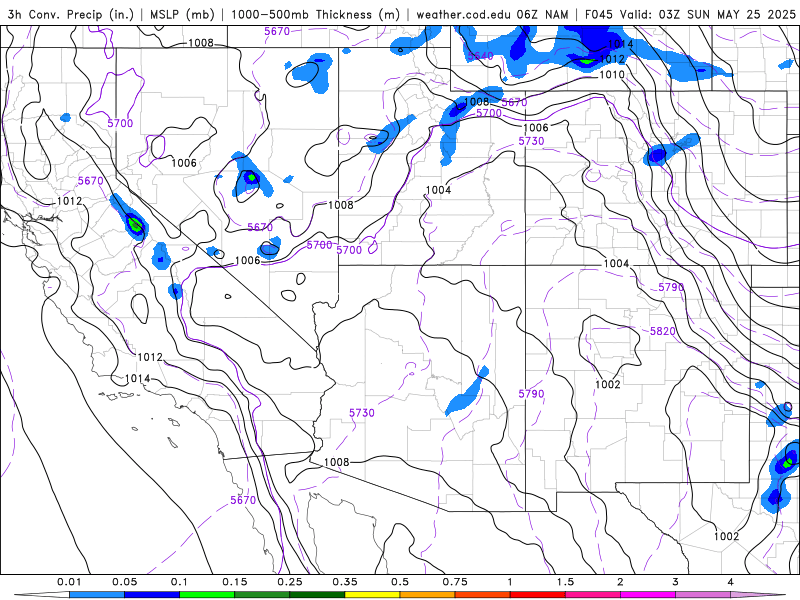Image resolution: width=800 pixels, height=600 pixels.
Task: Click the purple '5820' thickness label
Action: click(x=663, y=331)
